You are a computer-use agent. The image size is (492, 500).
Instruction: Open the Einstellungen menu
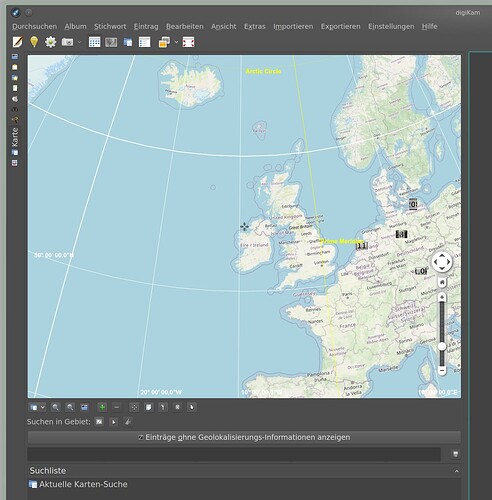391,26
